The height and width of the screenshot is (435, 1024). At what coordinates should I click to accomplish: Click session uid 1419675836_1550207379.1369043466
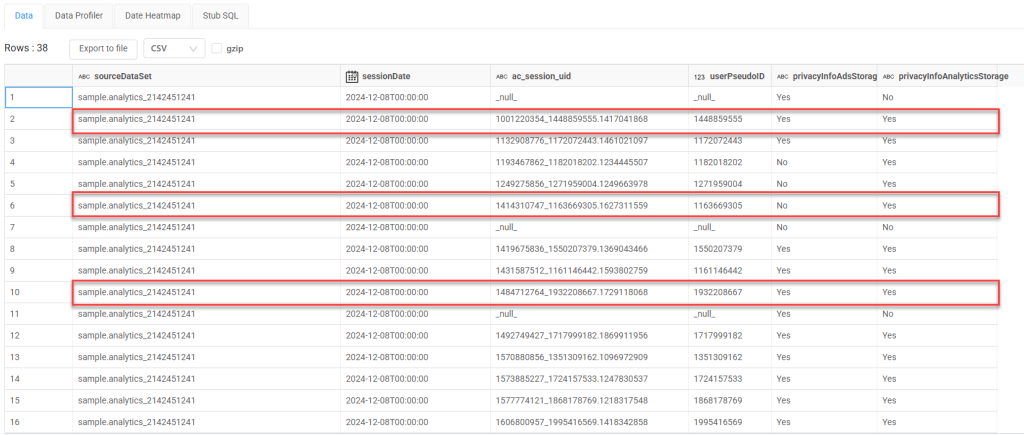click(571, 249)
